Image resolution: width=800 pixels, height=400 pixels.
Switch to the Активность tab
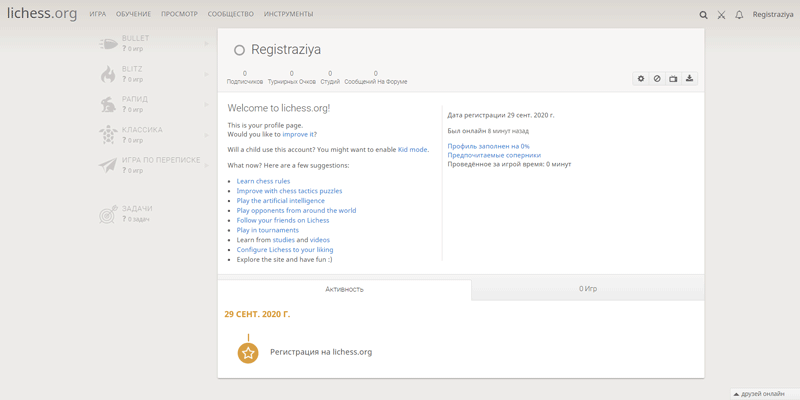344,289
